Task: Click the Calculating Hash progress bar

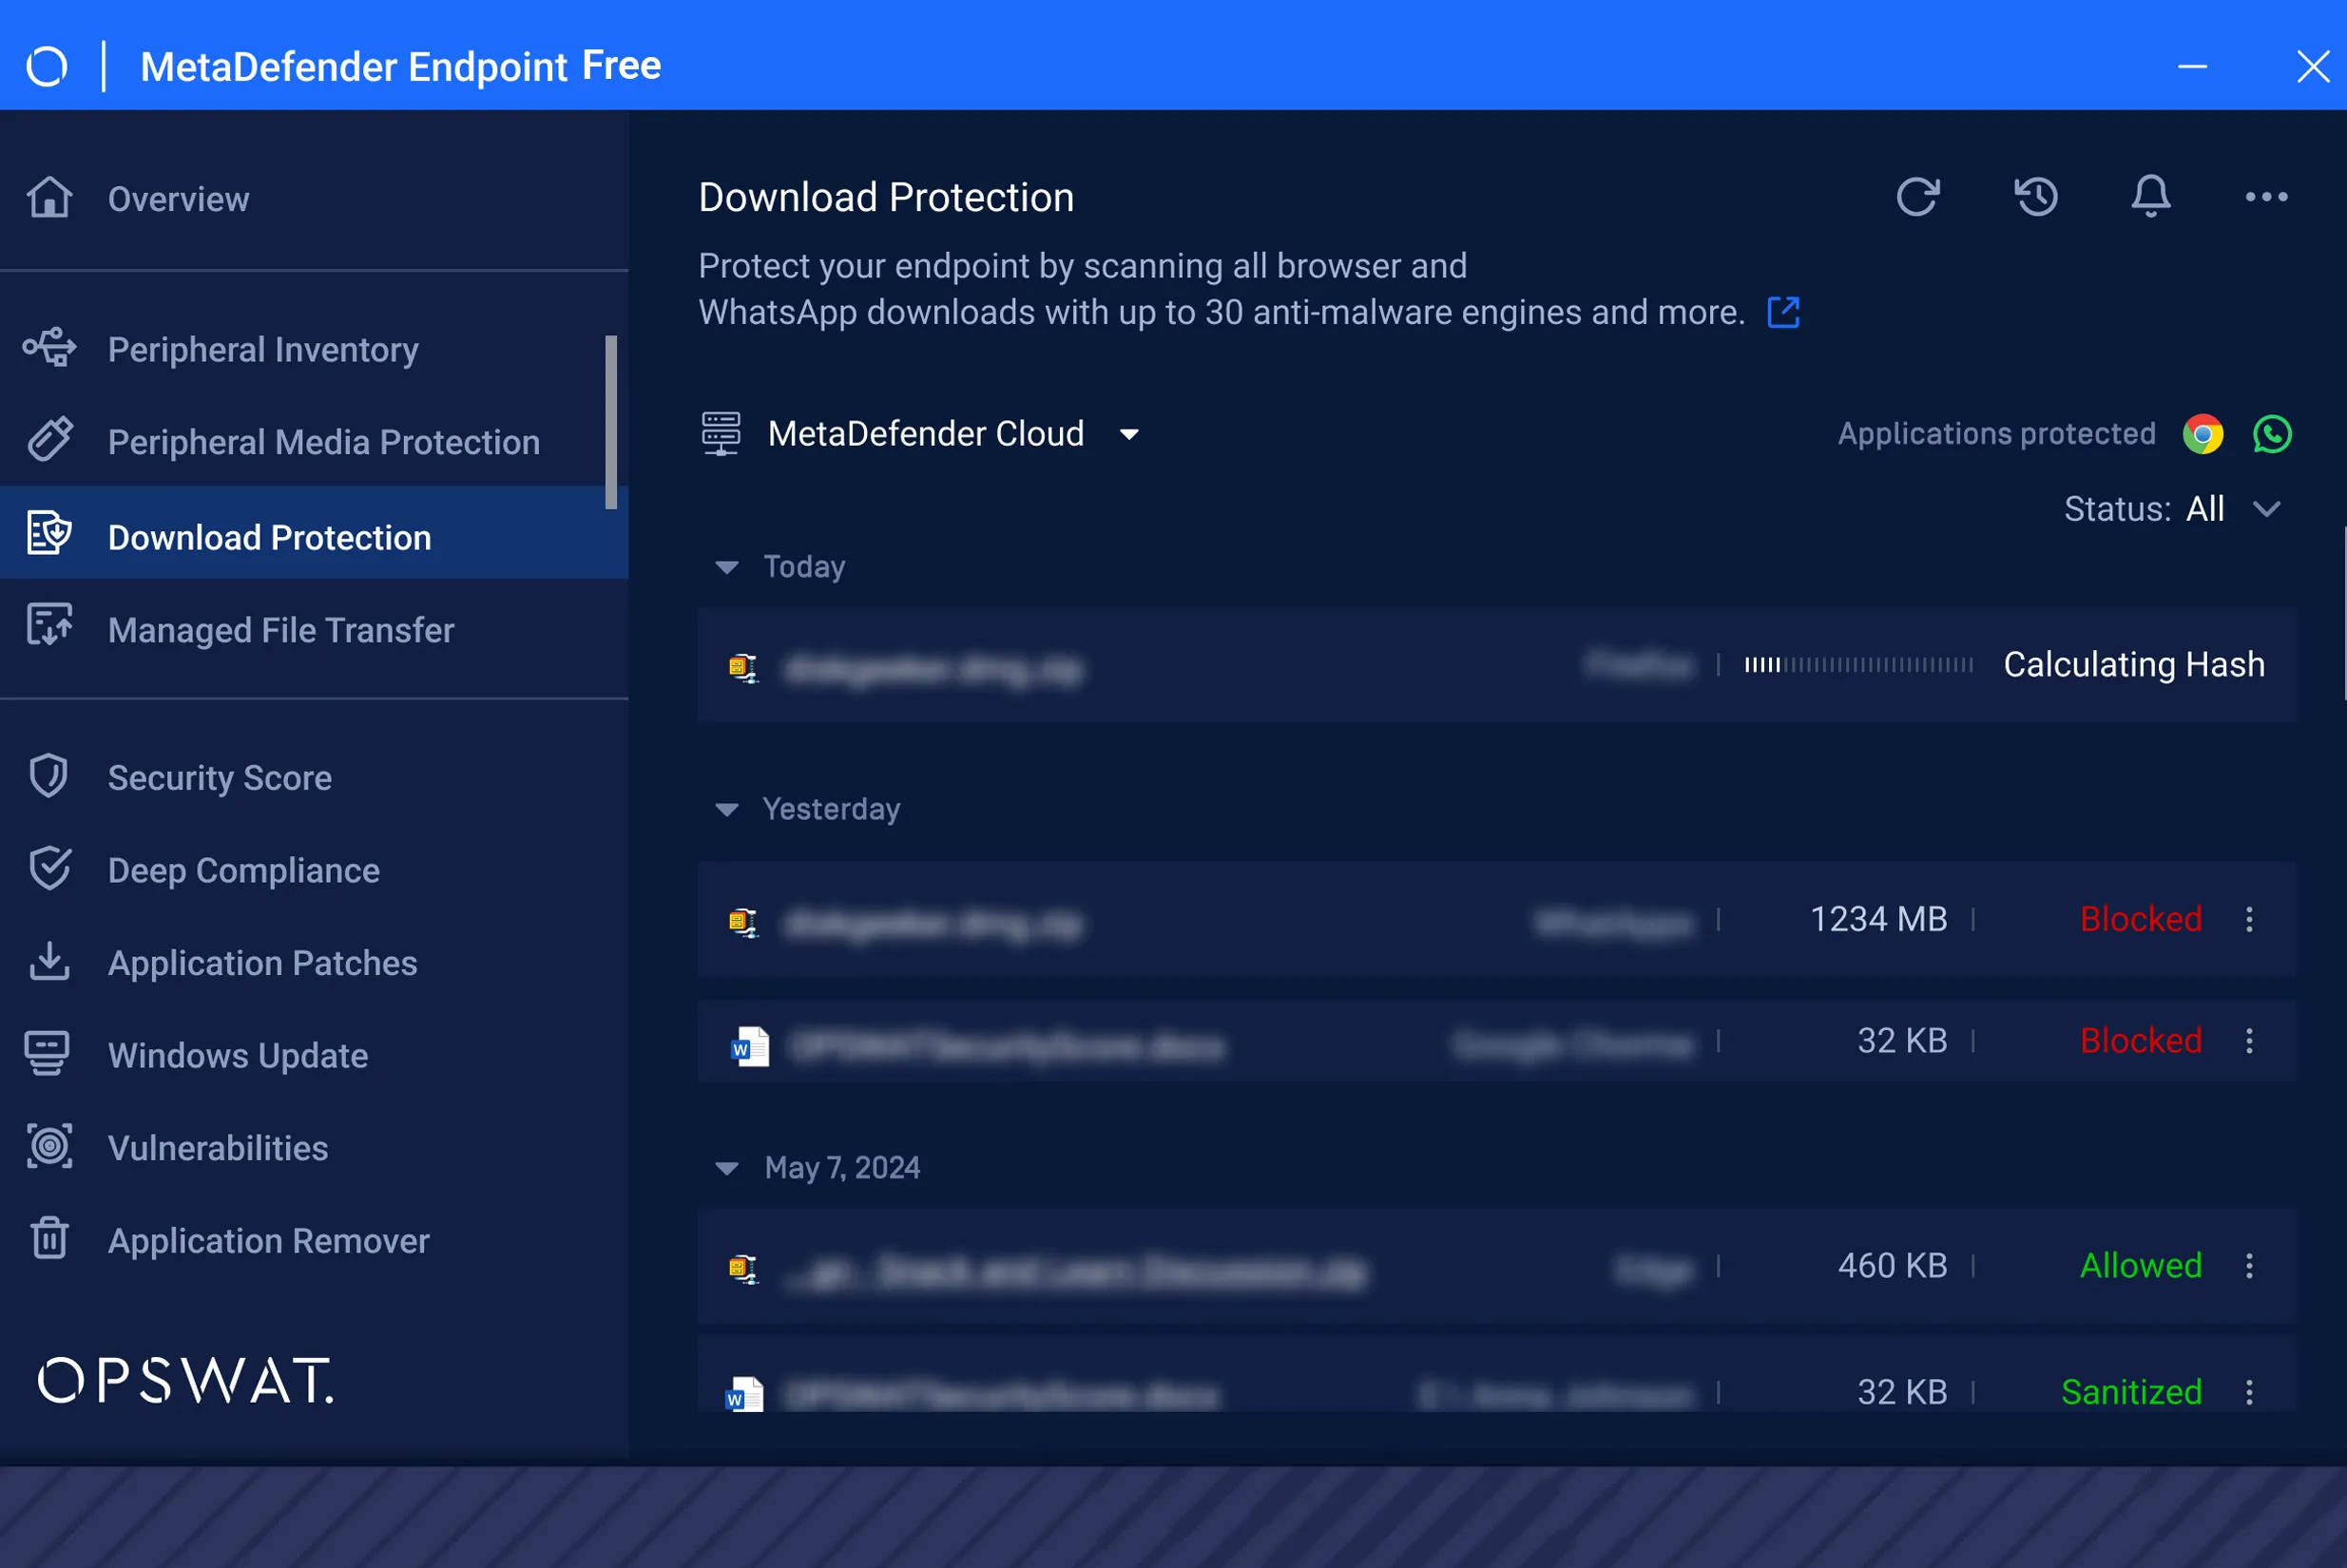Action: tap(1859, 665)
